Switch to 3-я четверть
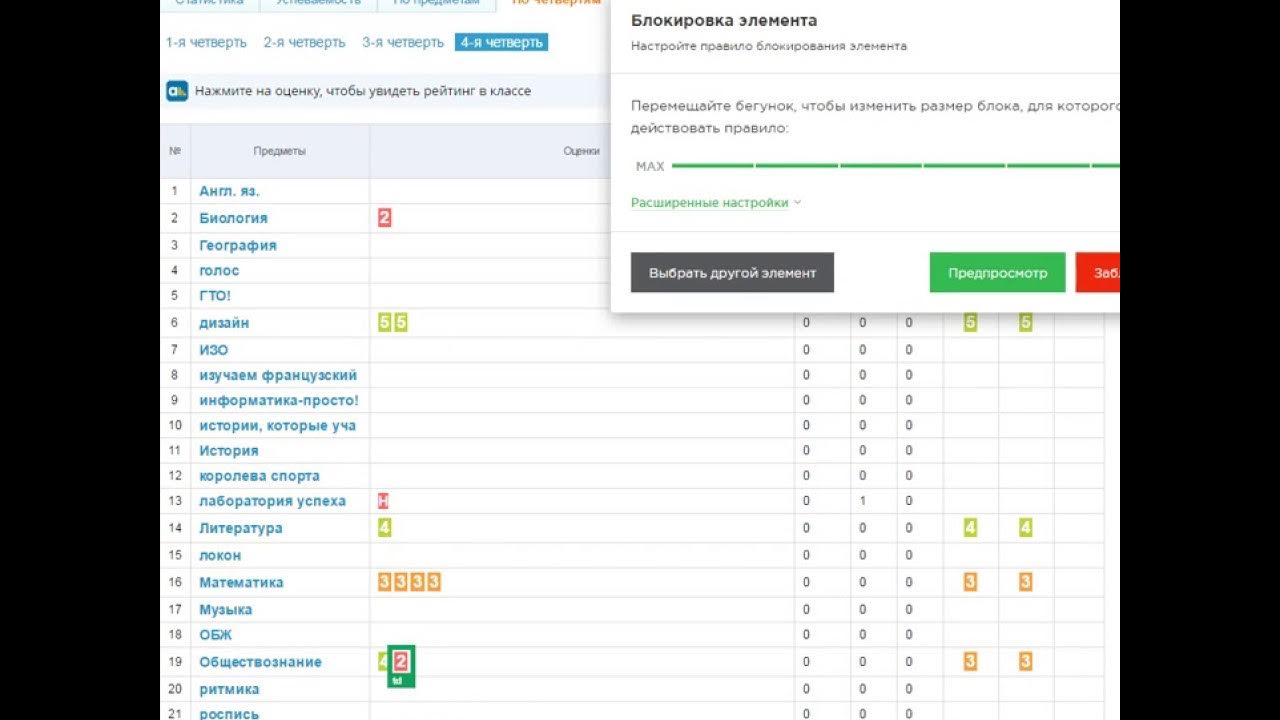 [x=403, y=42]
